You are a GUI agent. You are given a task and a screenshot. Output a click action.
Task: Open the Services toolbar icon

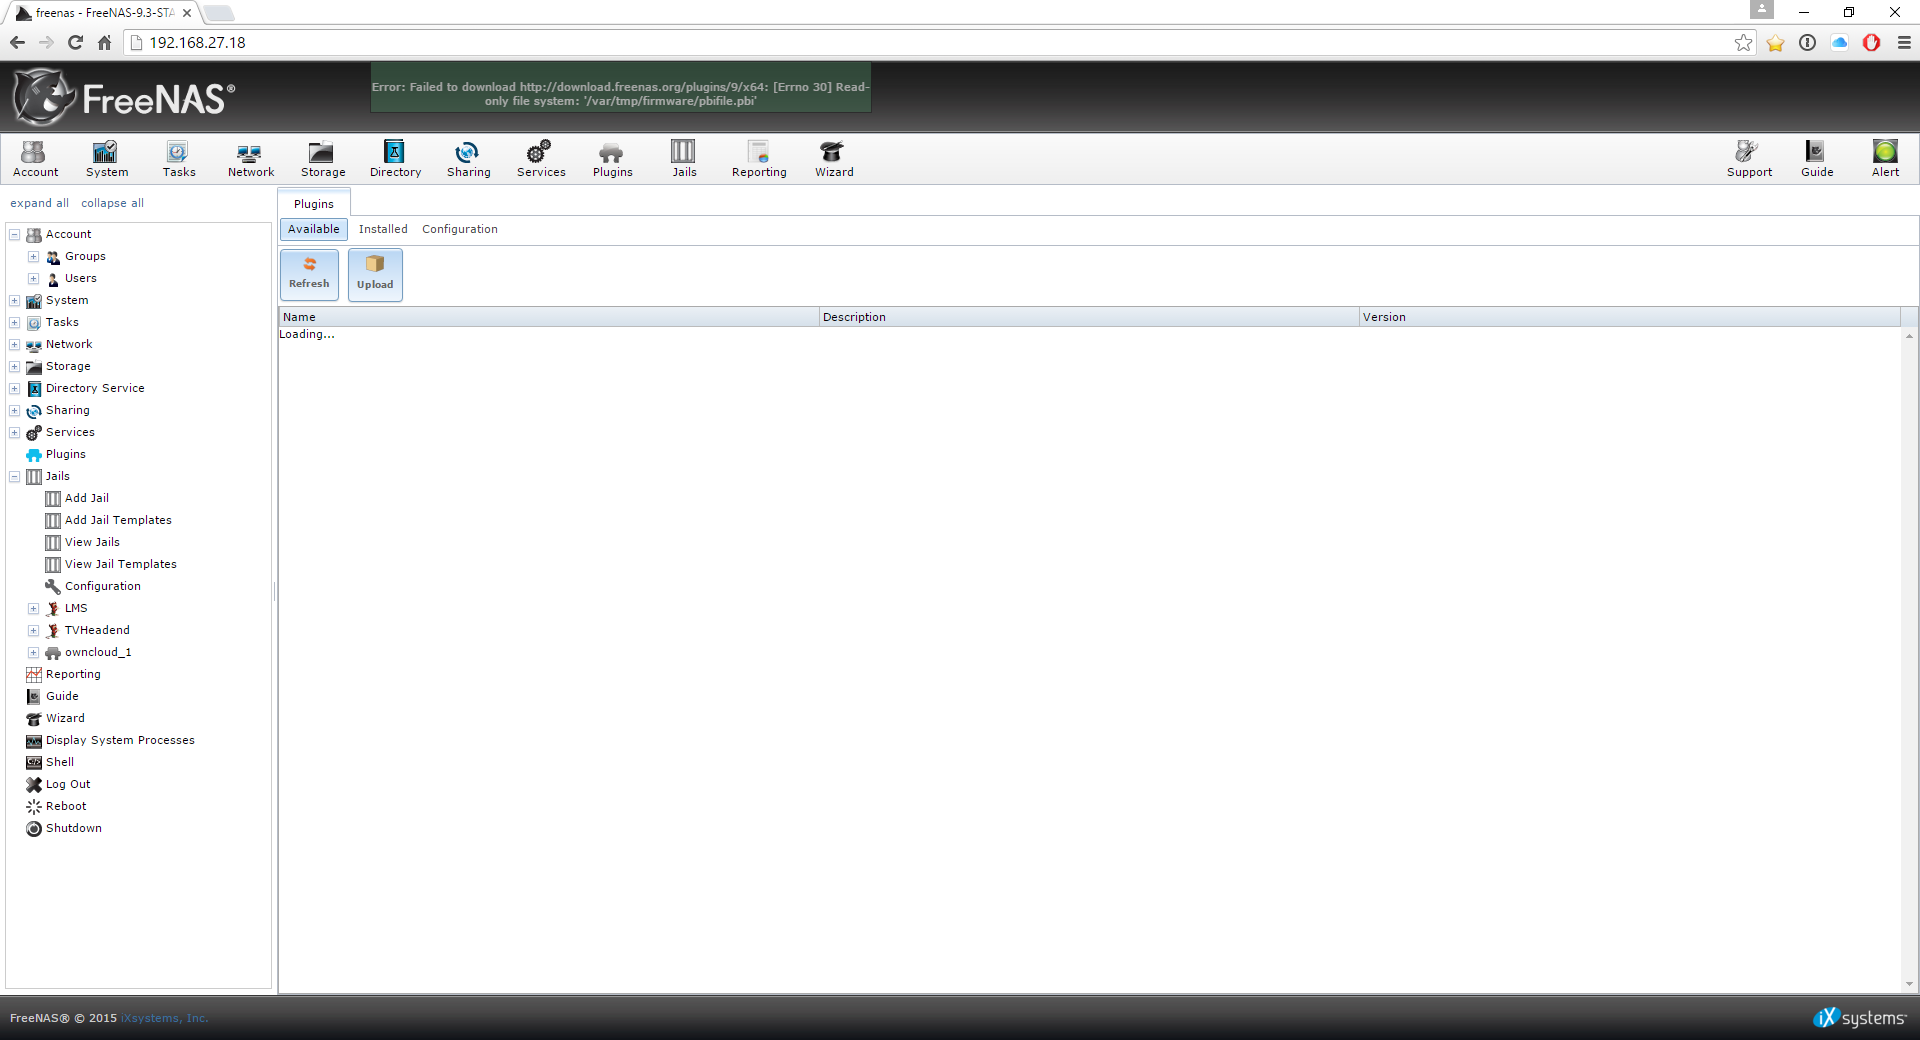[541, 159]
